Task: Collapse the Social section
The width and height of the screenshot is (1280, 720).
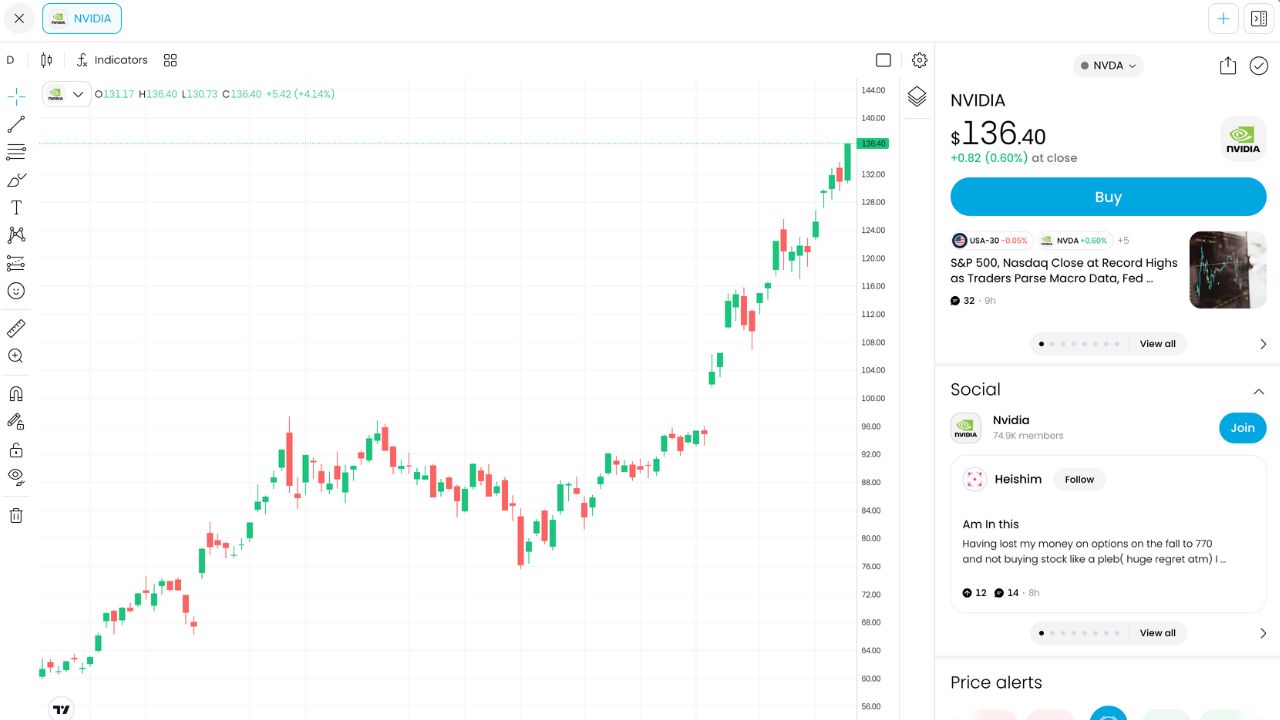Action: [x=1258, y=391]
